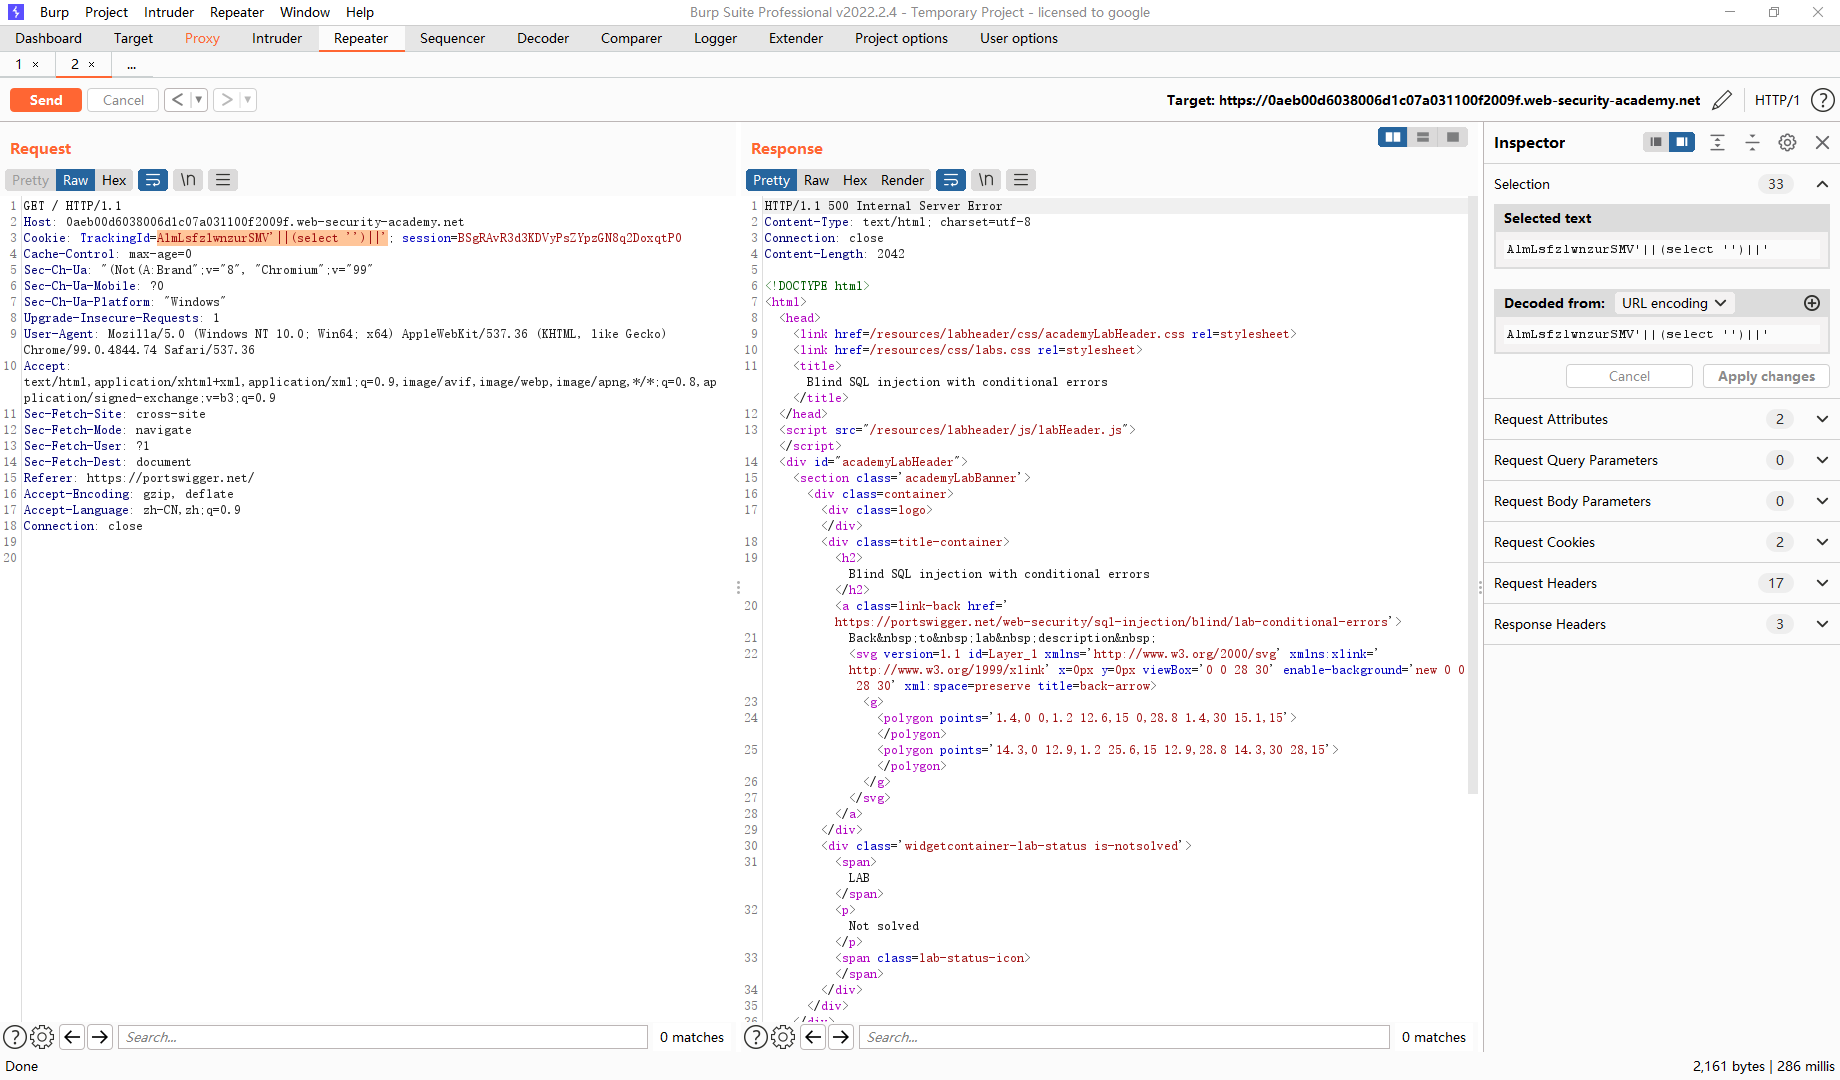Open the Logger tab

pos(715,38)
